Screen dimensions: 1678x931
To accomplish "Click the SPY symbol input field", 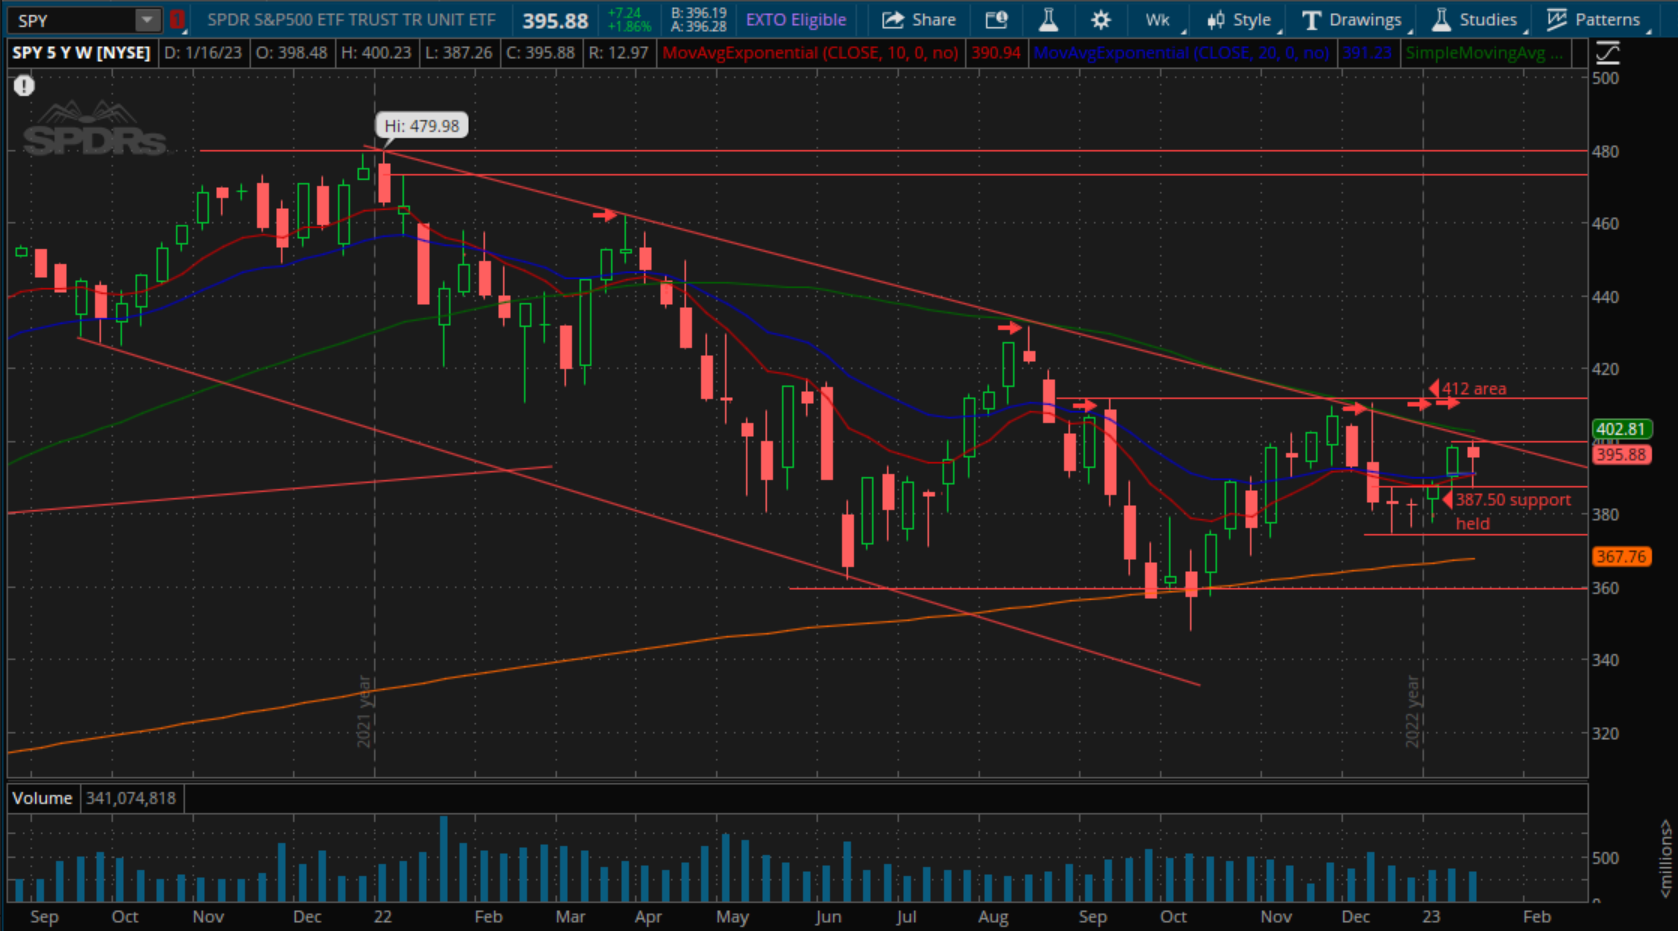I will click(71, 20).
